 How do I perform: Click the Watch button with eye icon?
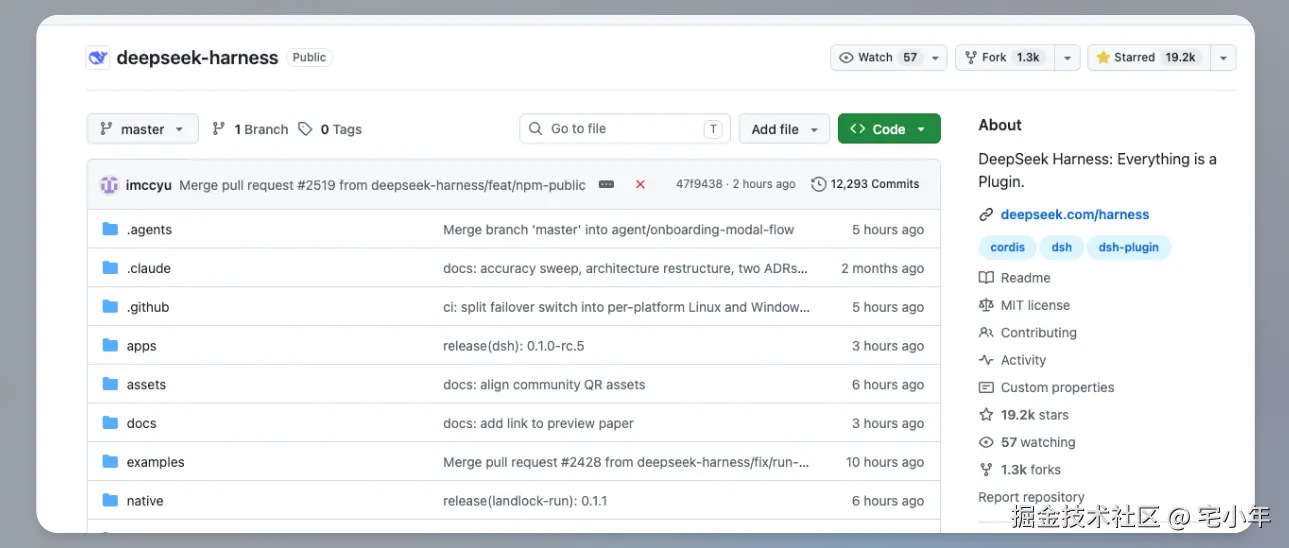click(878, 58)
